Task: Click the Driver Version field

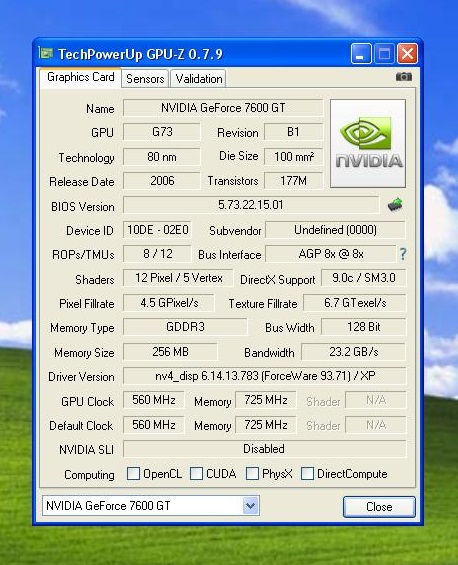Action: tap(265, 376)
